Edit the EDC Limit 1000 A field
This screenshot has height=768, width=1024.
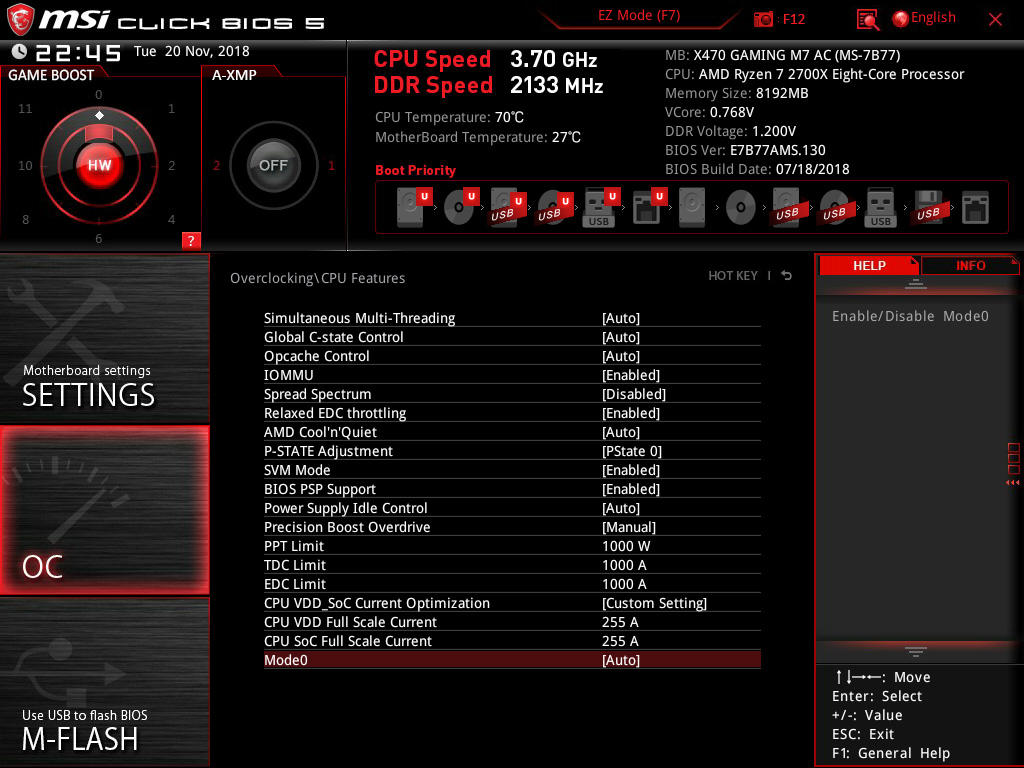(x=624, y=584)
